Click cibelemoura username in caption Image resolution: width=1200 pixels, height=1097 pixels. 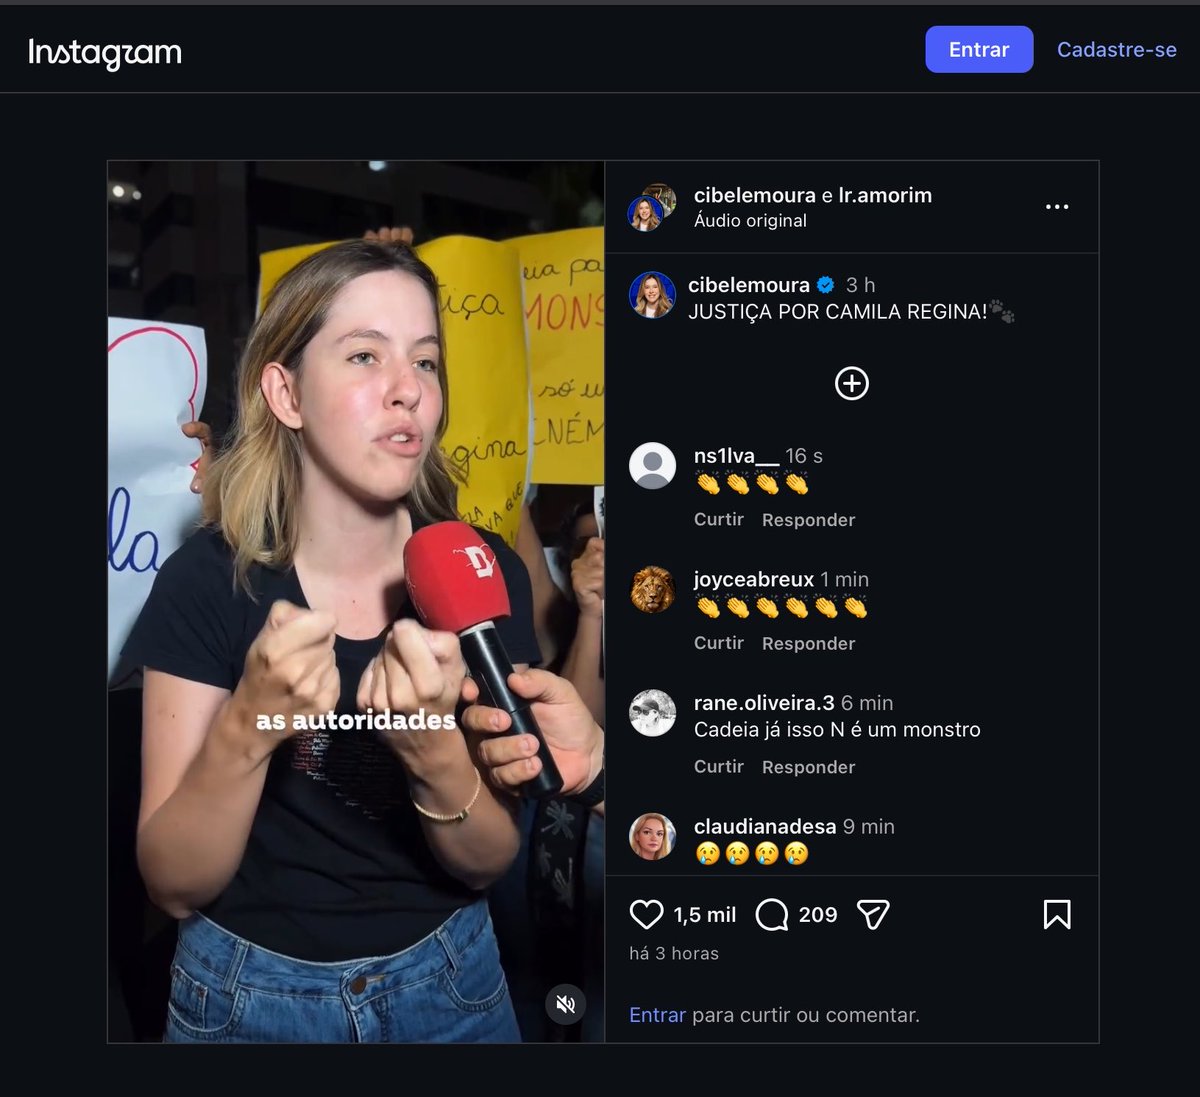click(749, 285)
